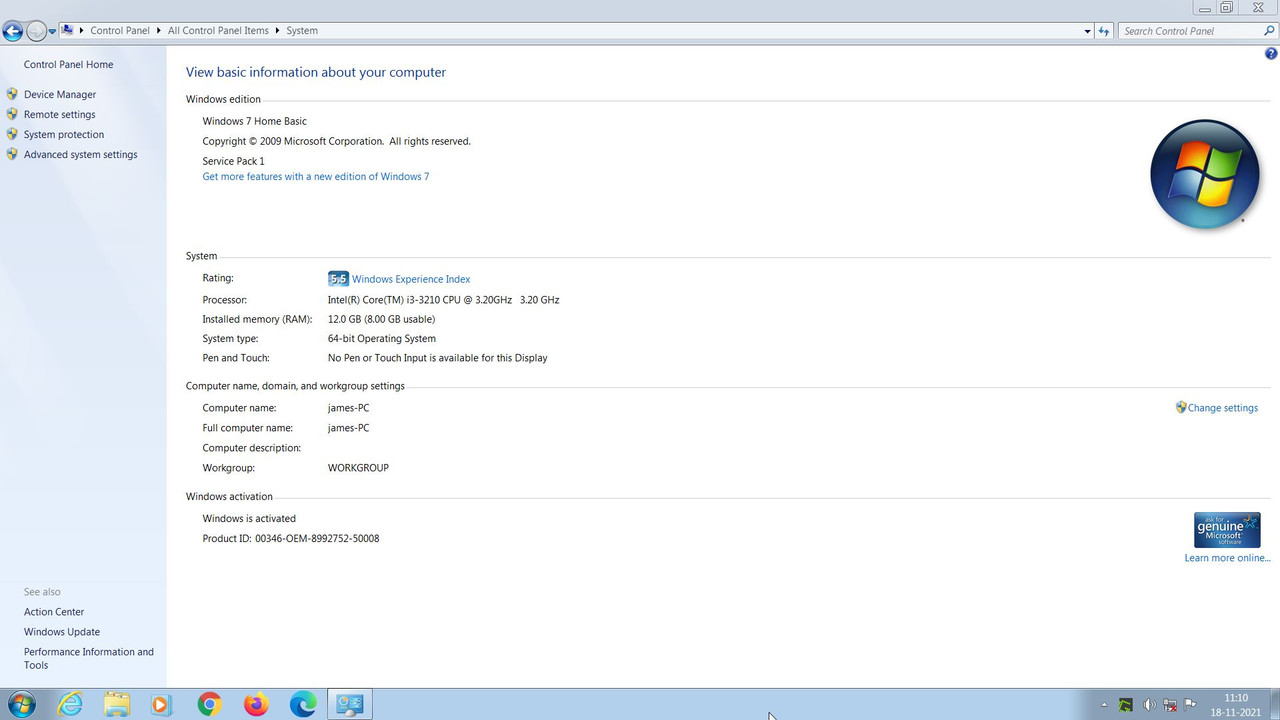This screenshot has width=1280, height=720.
Task: Click the james-PC full computer name value
Action: (348, 428)
